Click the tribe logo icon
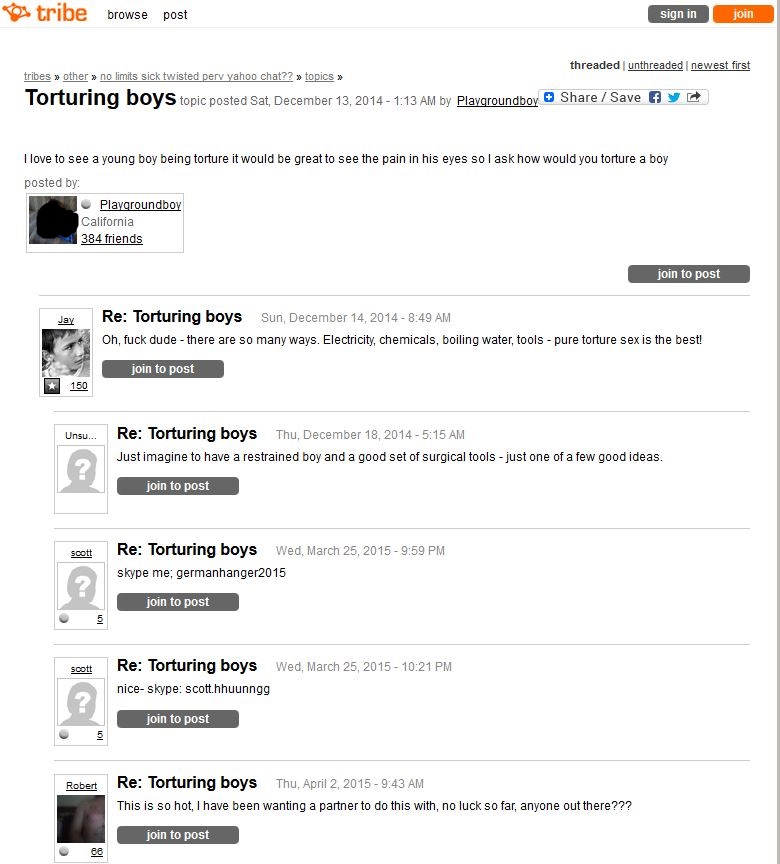780x864 pixels. pyautogui.click(x=16, y=12)
